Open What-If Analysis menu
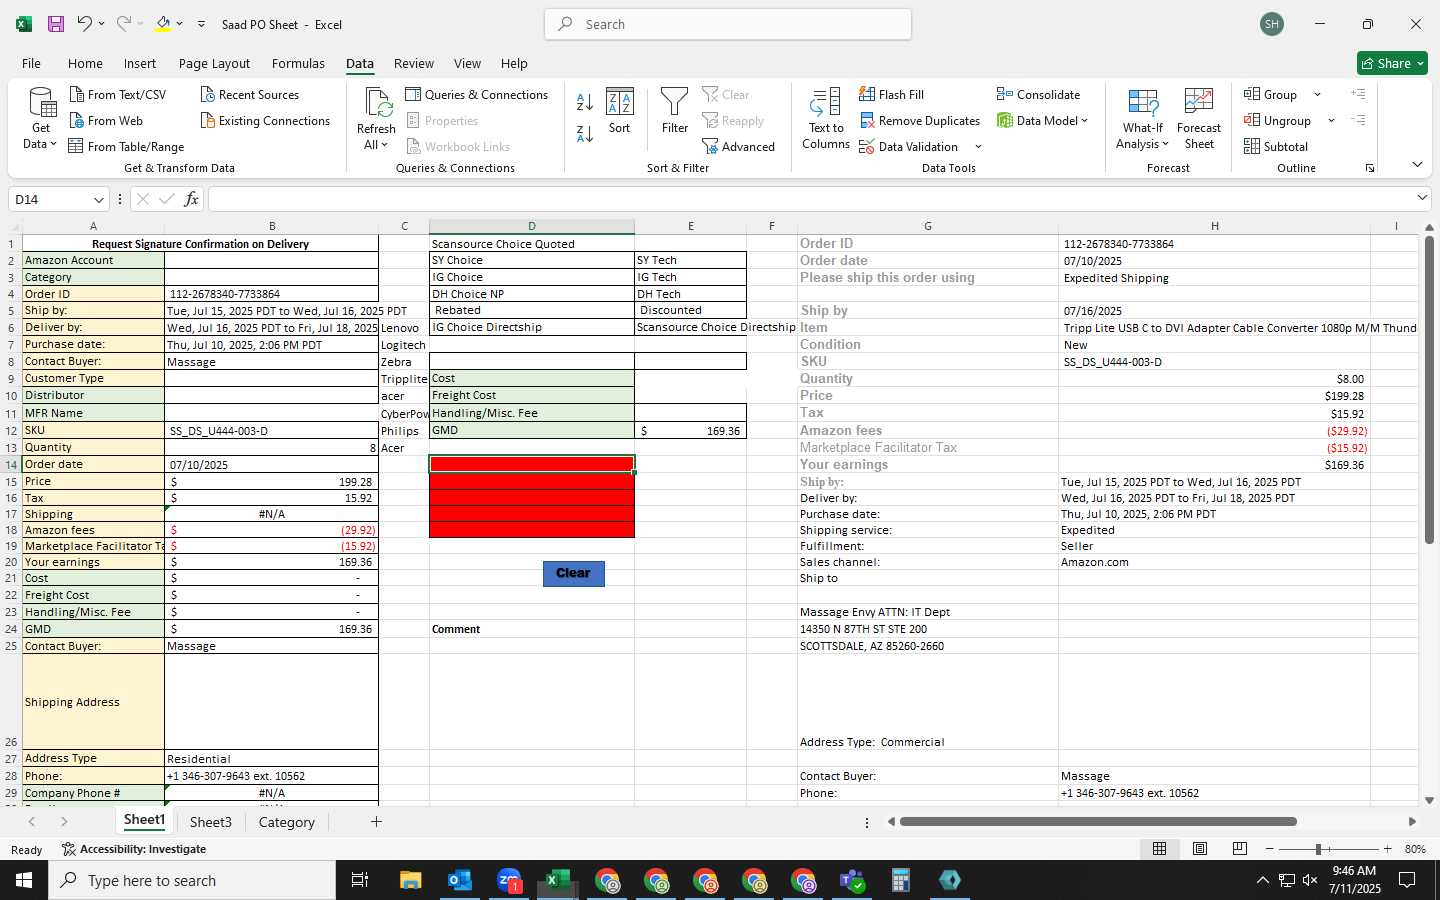This screenshot has width=1440, height=900. click(x=1143, y=119)
